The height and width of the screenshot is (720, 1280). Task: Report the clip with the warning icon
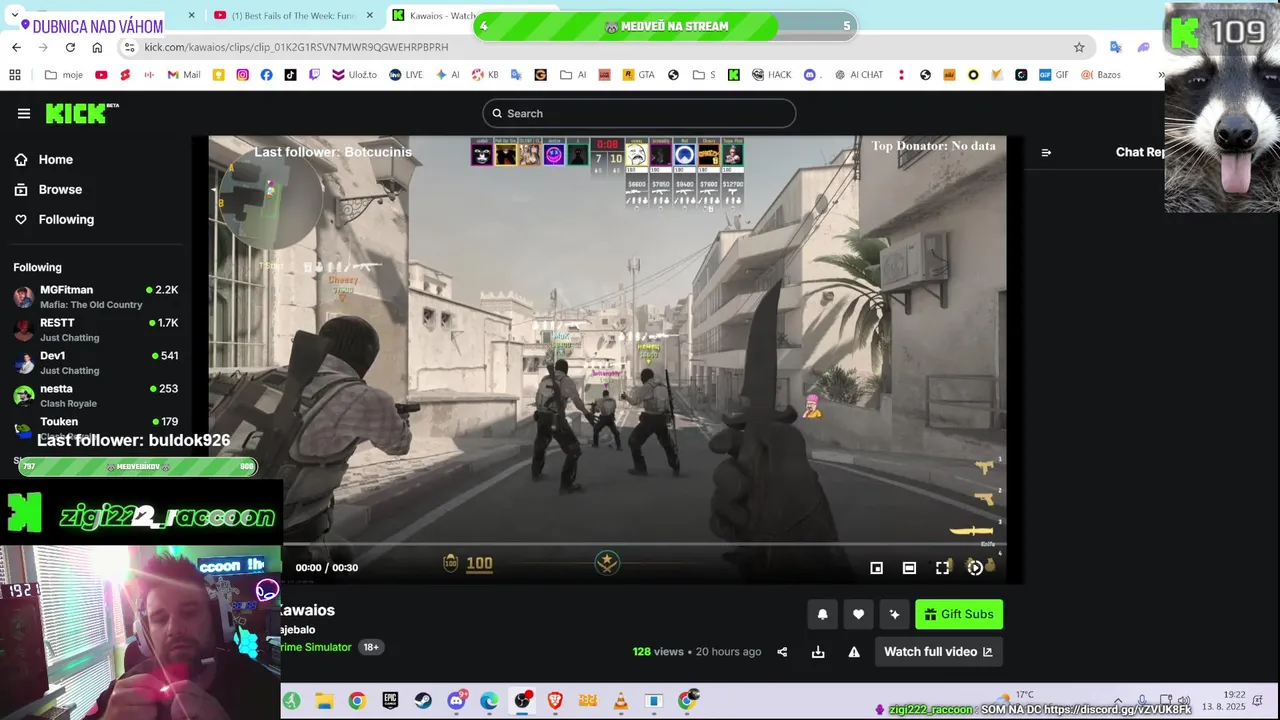click(854, 652)
